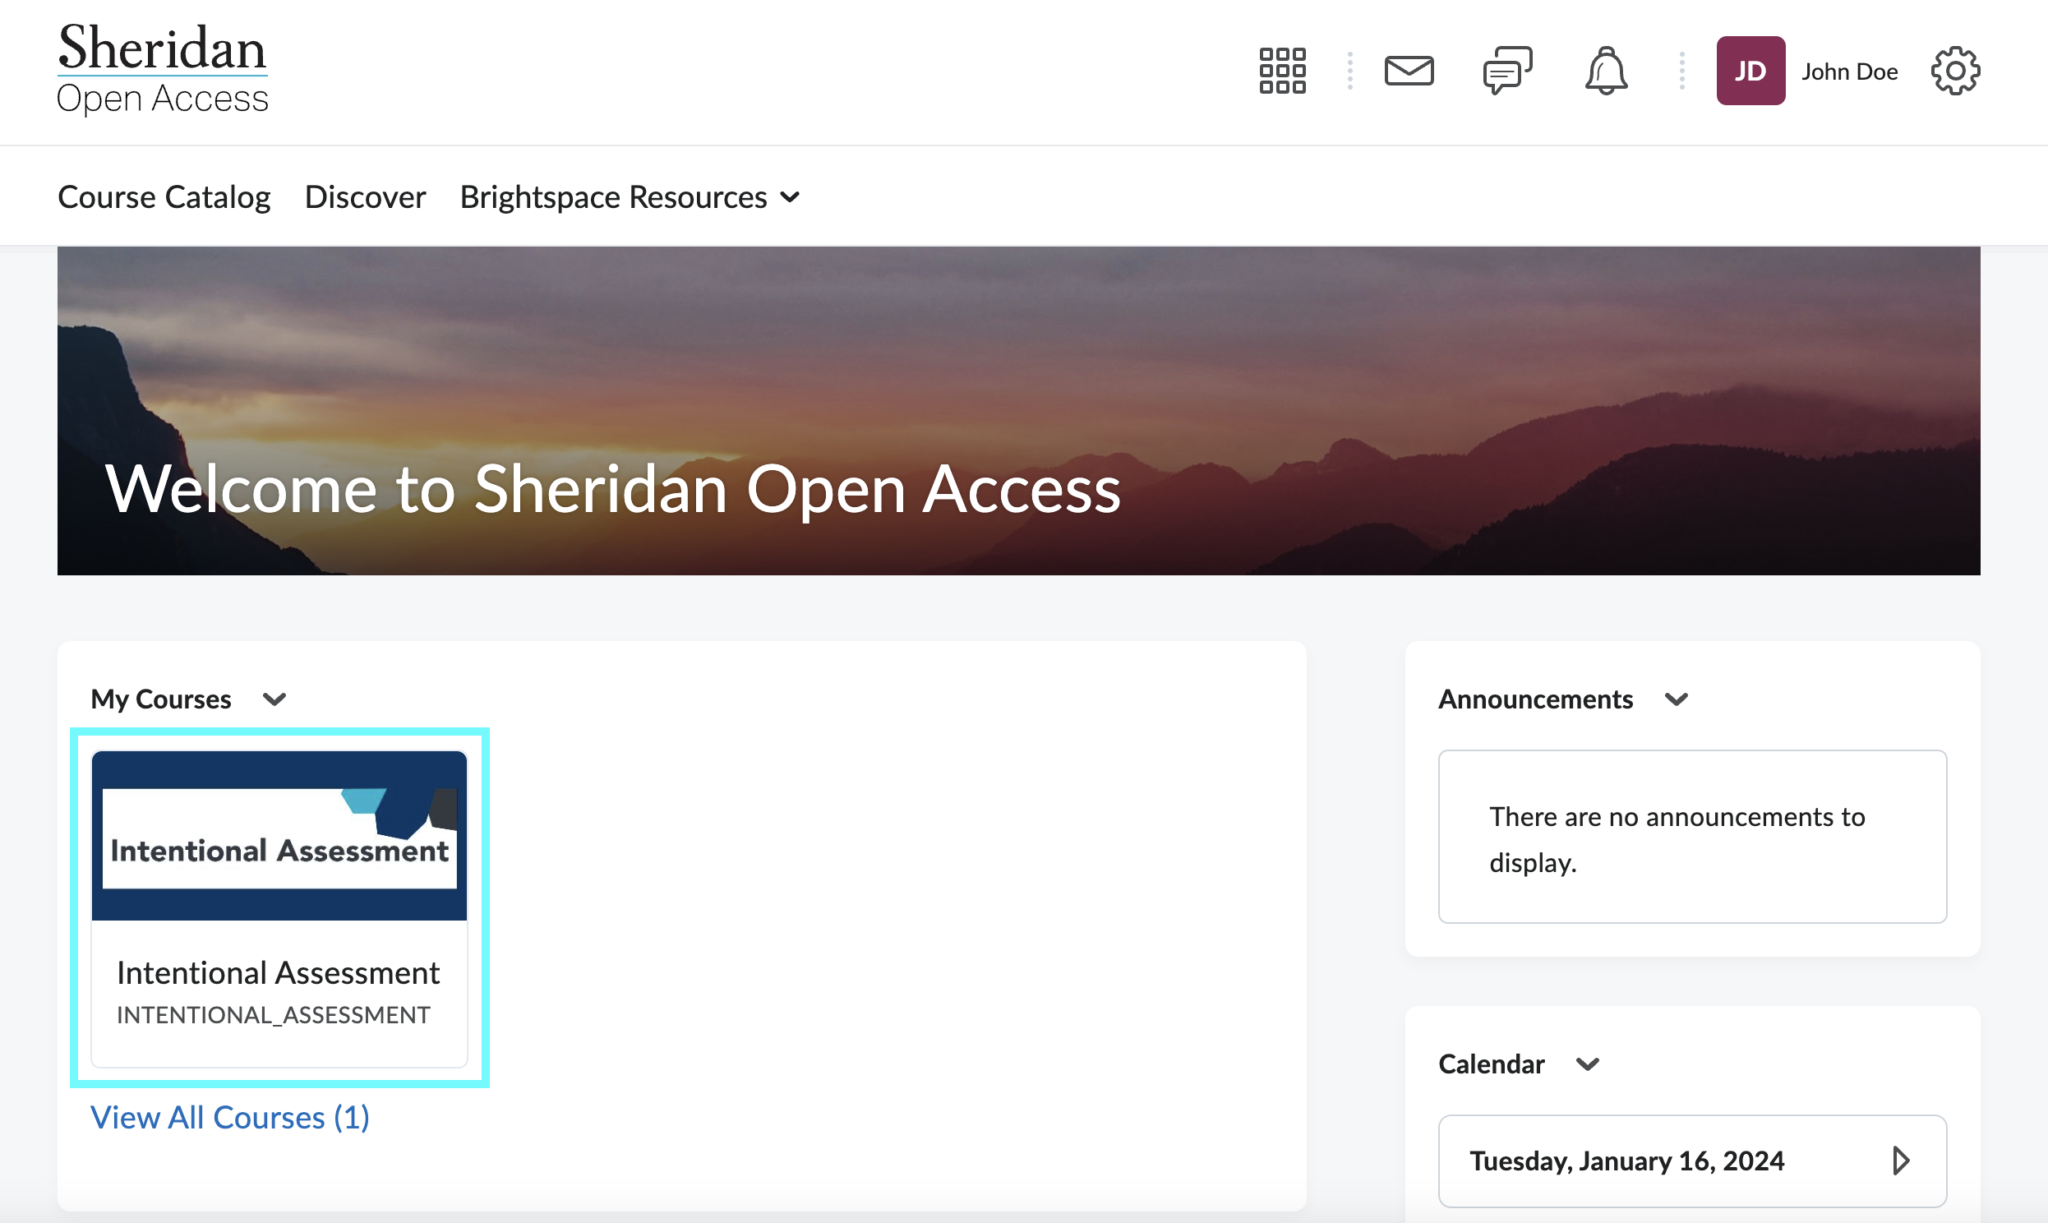The image size is (2048, 1223).
Task: Expand the Calendar widget menu
Action: 1588,1064
